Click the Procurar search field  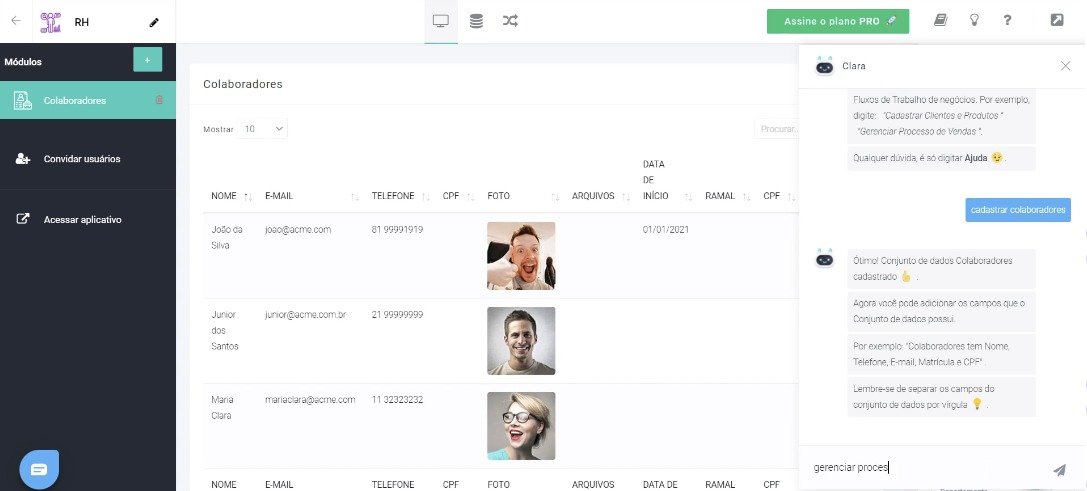pyautogui.click(x=776, y=129)
